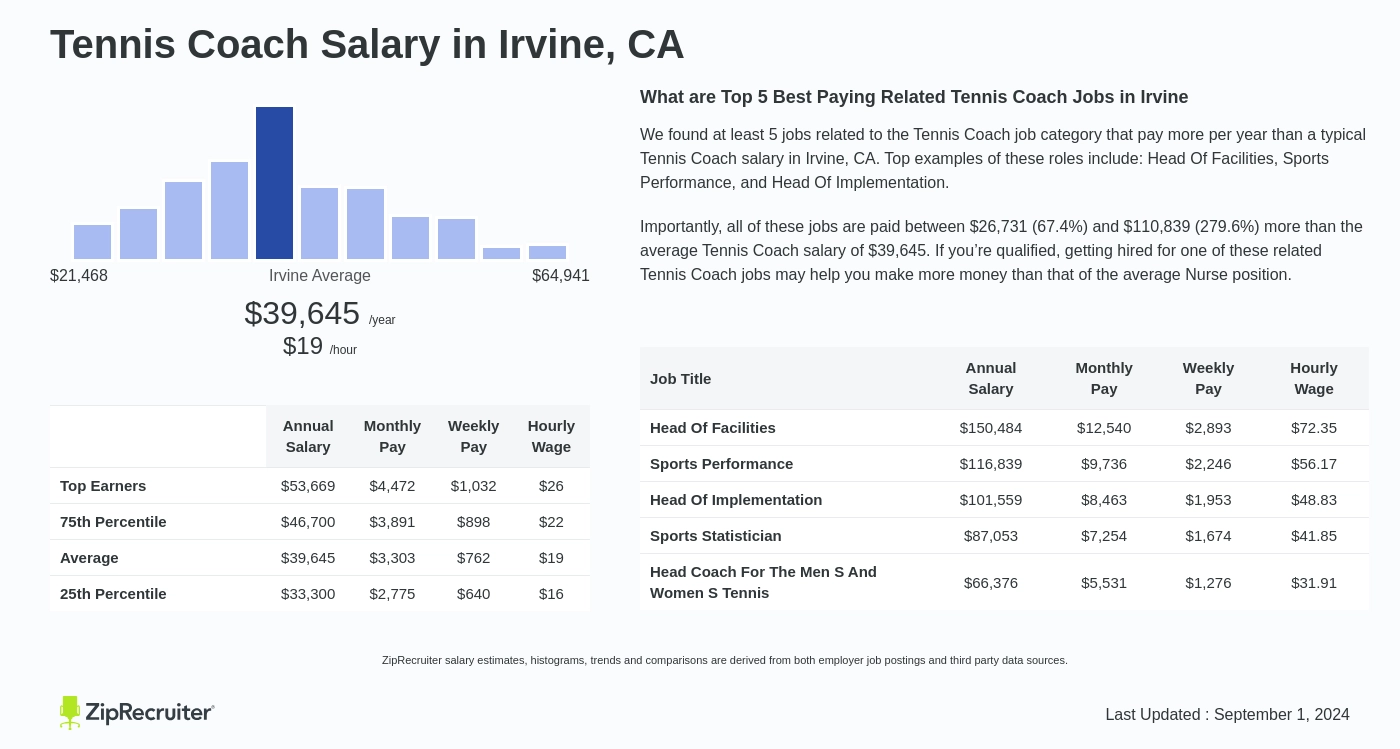Click Sports Statistician weekly pay $1,674
The height and width of the screenshot is (749, 1400).
pos(1208,536)
